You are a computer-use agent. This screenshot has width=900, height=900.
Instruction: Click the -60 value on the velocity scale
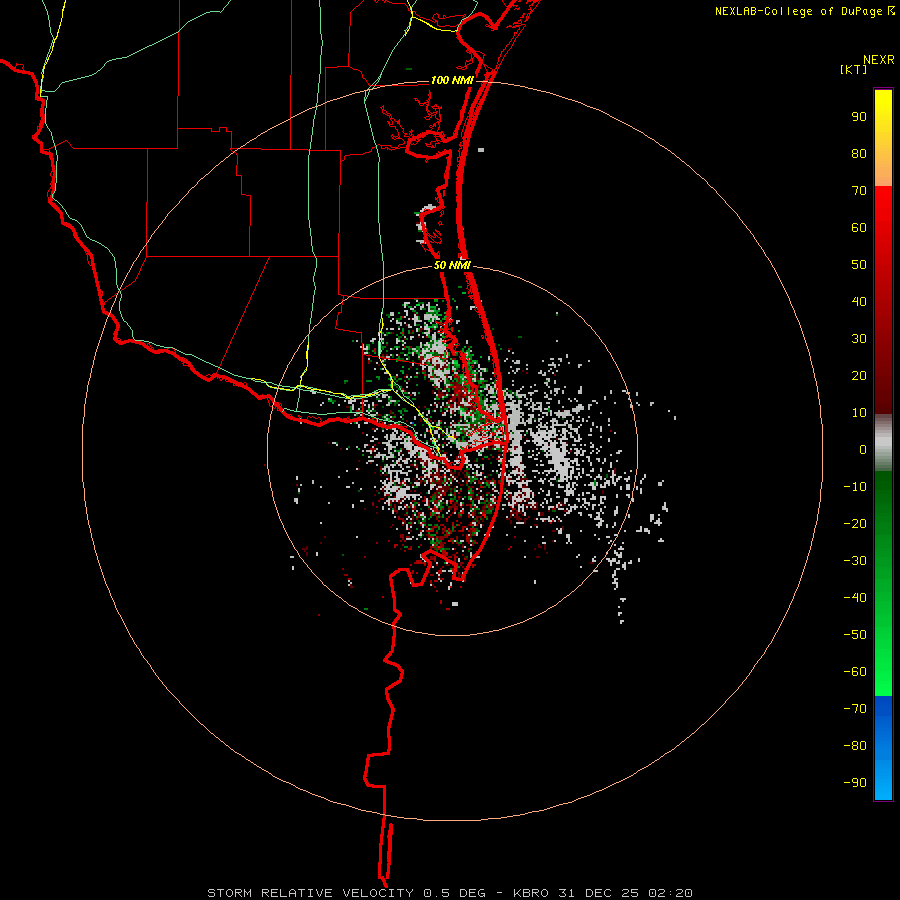[x=855, y=672]
